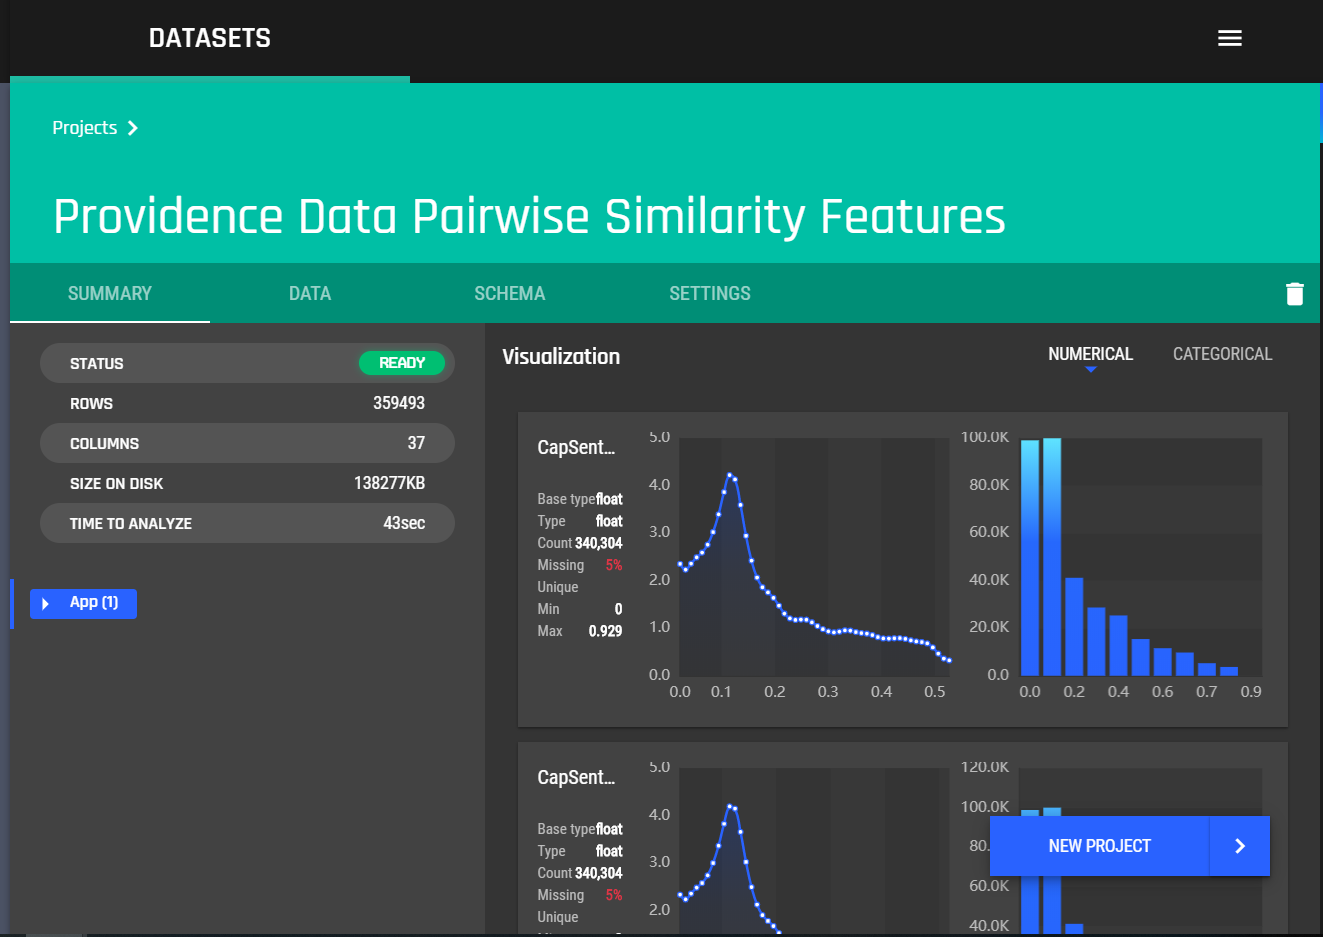
Task: Click the DATASETS header title
Action: [x=210, y=38]
